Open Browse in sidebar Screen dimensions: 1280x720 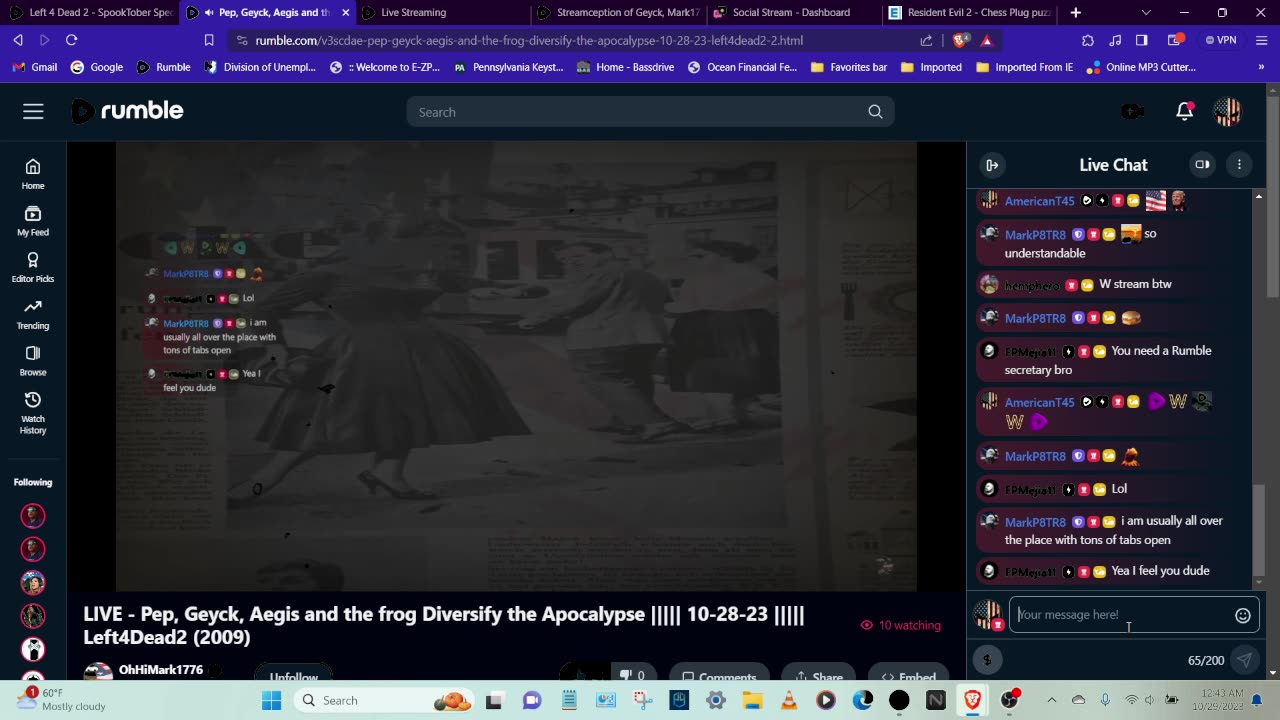[33, 360]
